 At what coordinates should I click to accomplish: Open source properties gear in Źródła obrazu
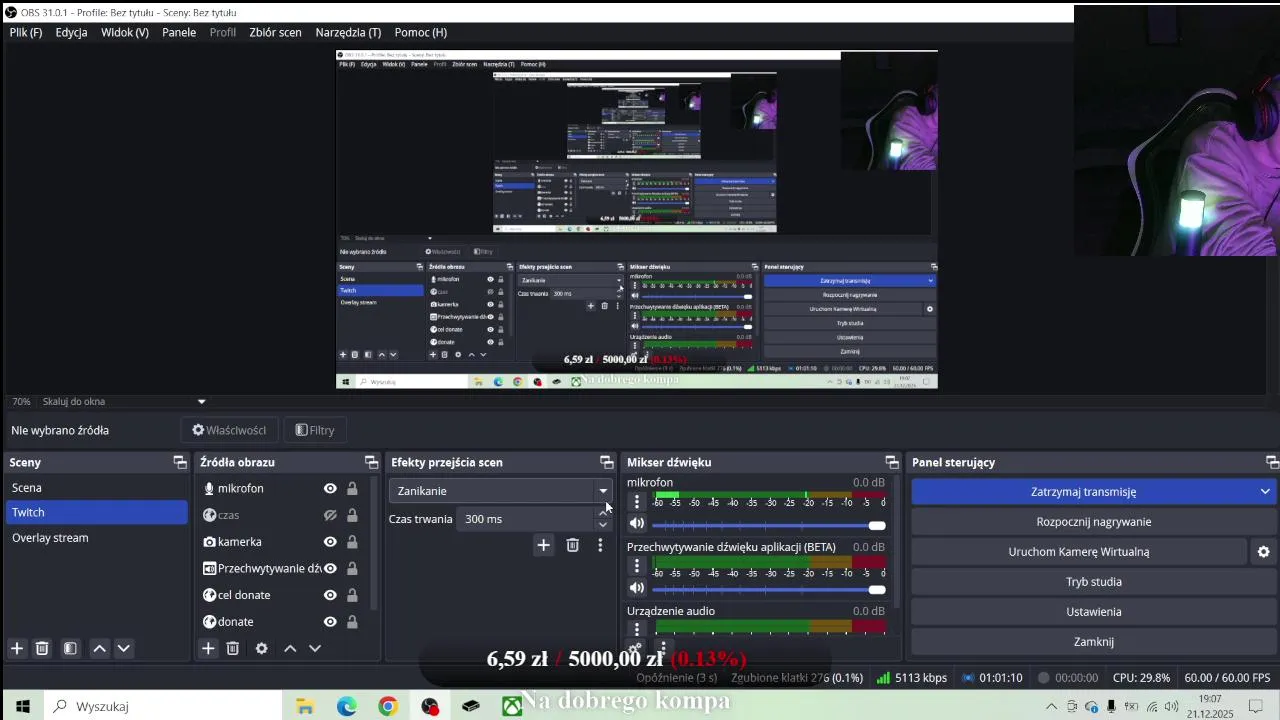(x=261, y=648)
